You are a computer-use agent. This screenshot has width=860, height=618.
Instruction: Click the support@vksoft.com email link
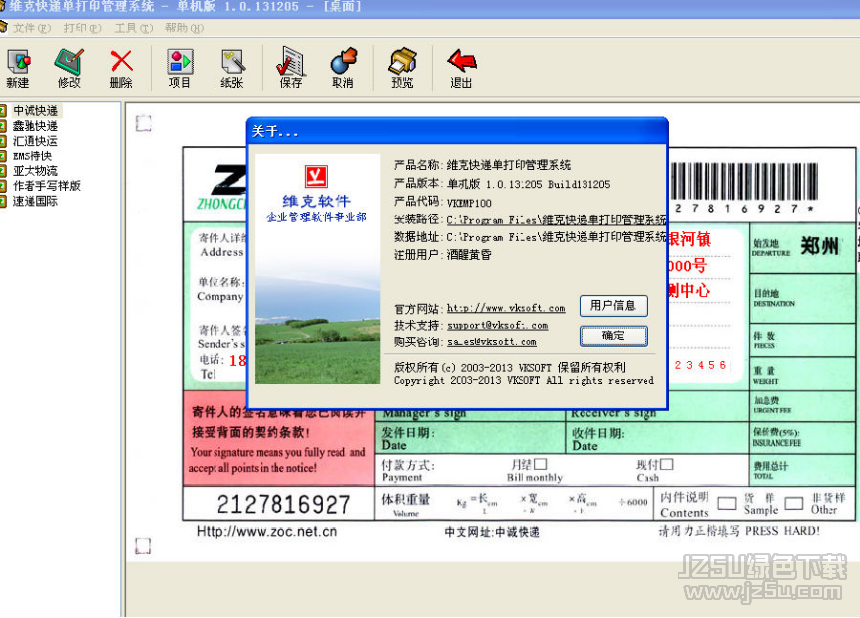(497, 325)
